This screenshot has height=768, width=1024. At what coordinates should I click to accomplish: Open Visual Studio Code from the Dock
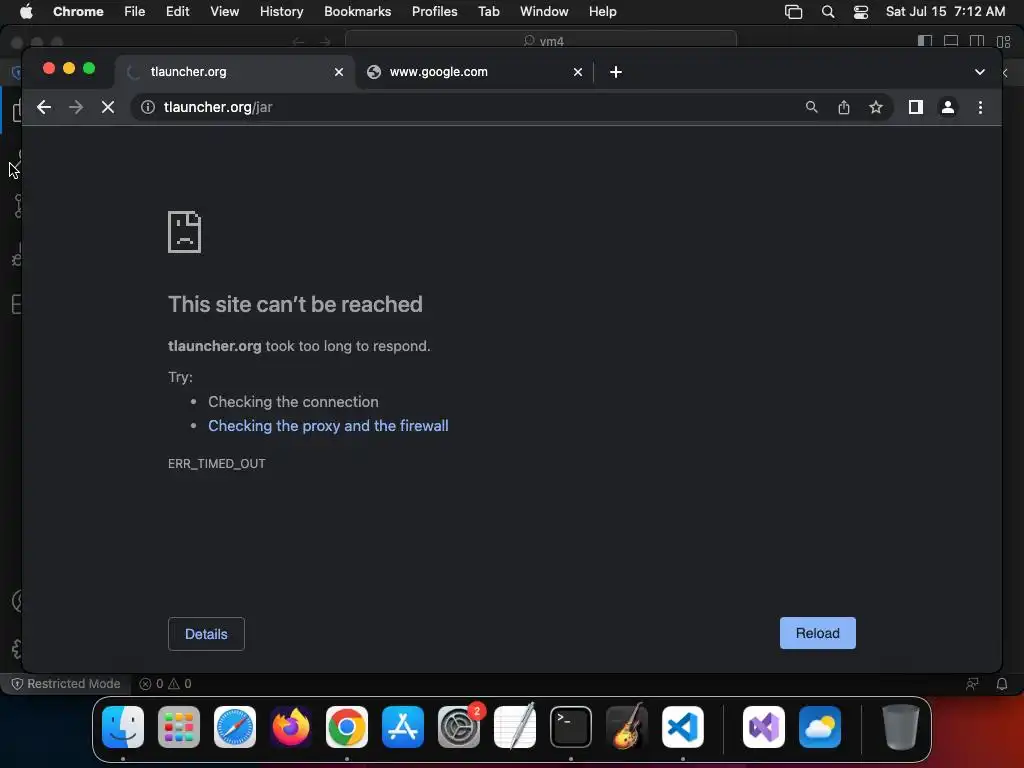(x=683, y=727)
